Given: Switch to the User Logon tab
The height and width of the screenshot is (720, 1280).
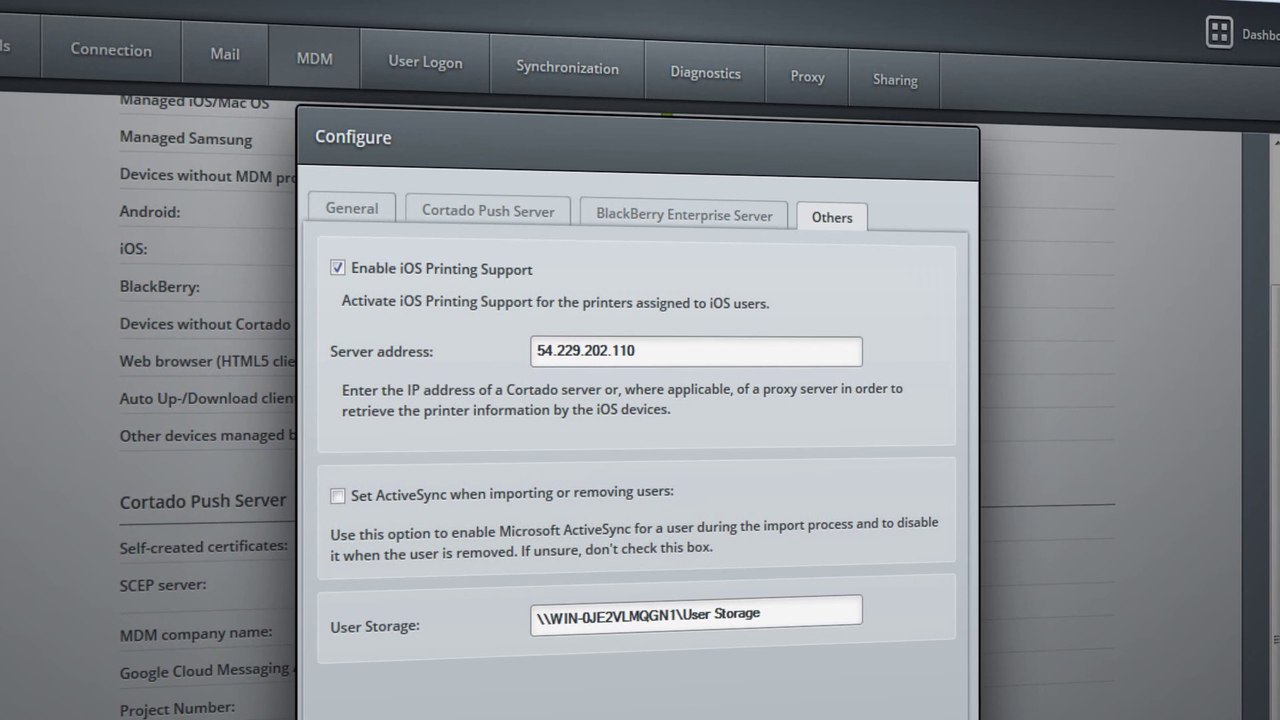Looking at the screenshot, I should [425, 62].
